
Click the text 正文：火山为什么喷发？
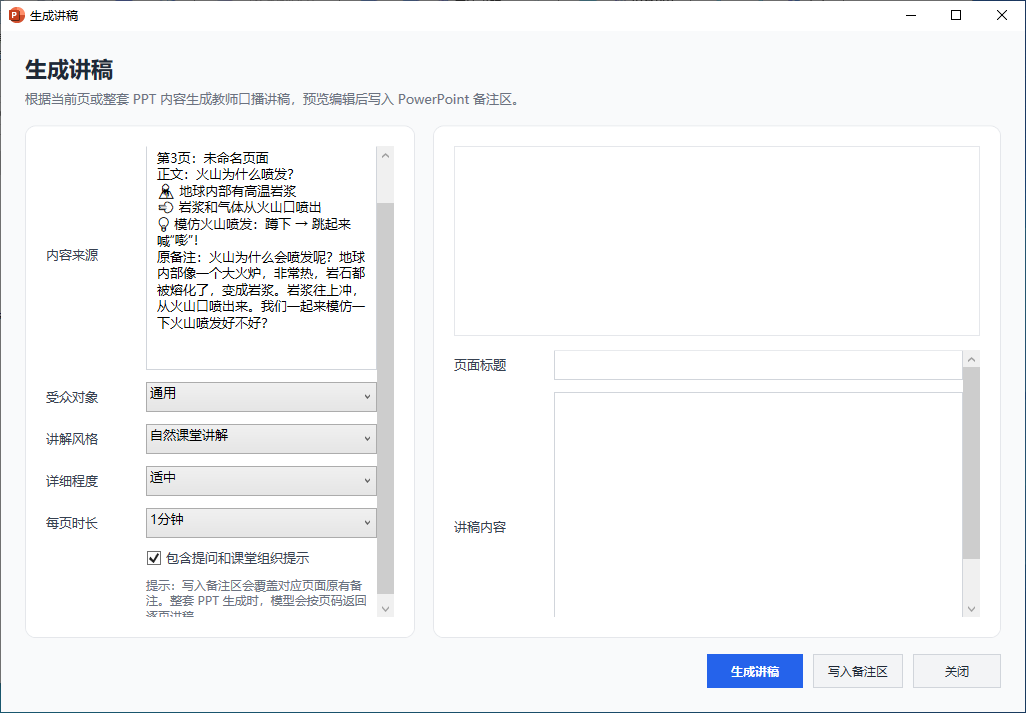point(226,174)
